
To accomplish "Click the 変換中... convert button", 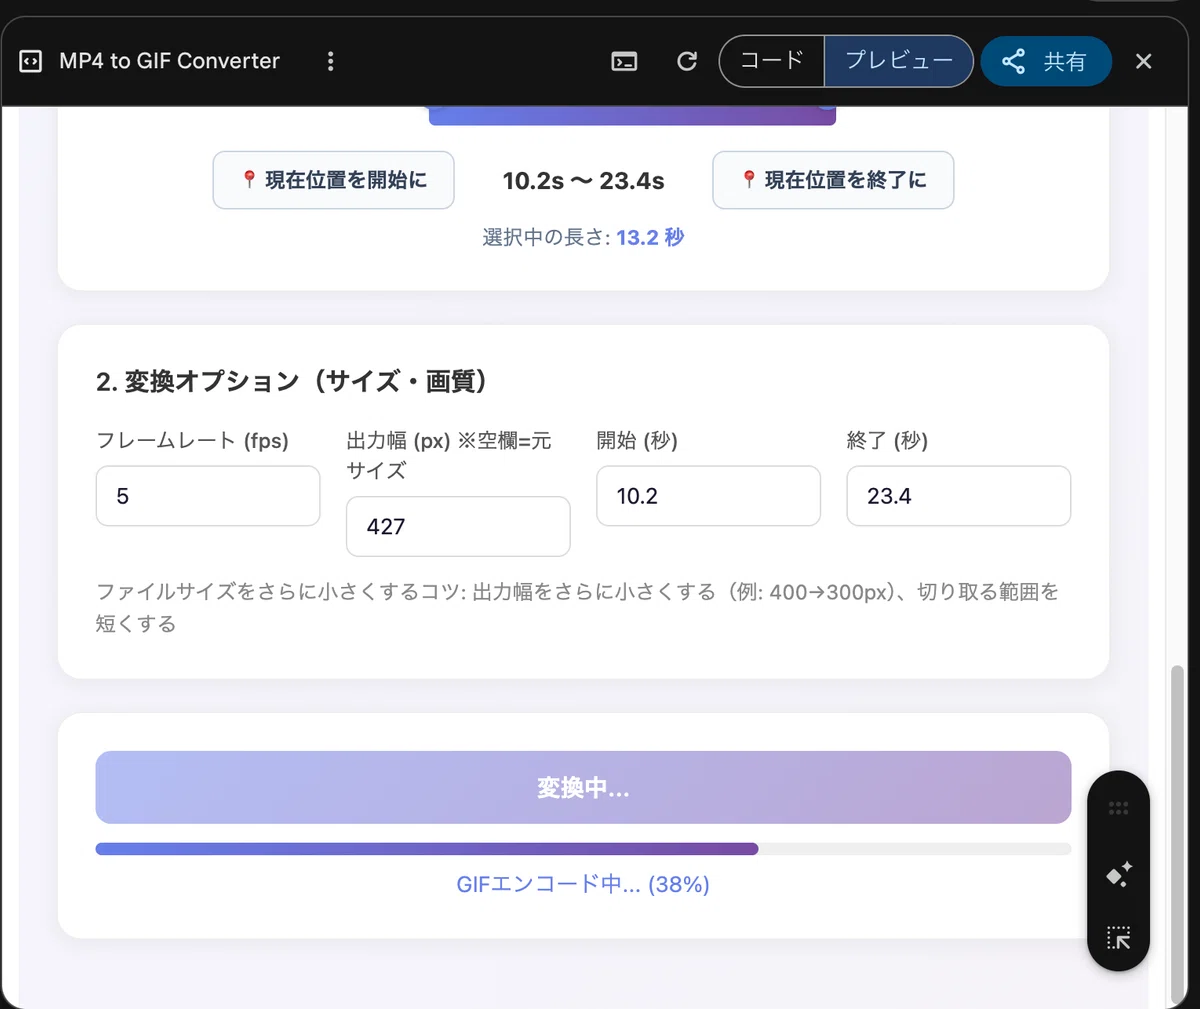I will click(x=583, y=788).
